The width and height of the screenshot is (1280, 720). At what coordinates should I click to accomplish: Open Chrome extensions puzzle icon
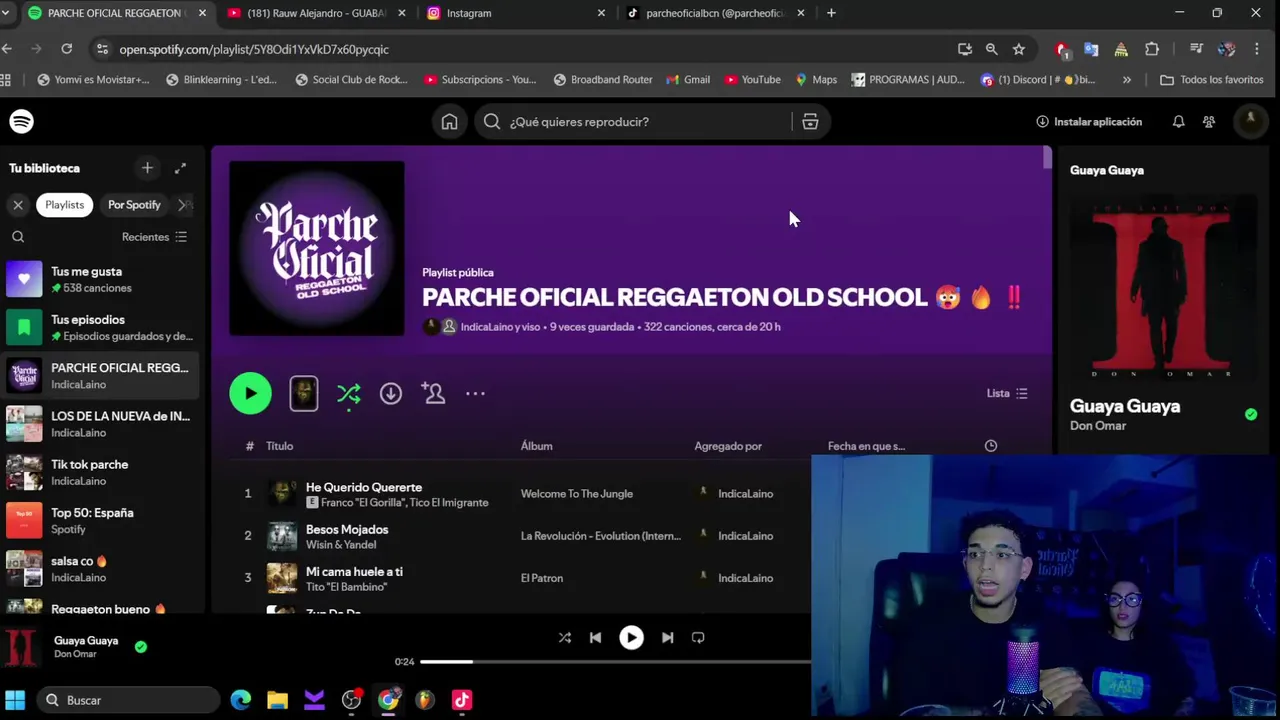(1152, 49)
